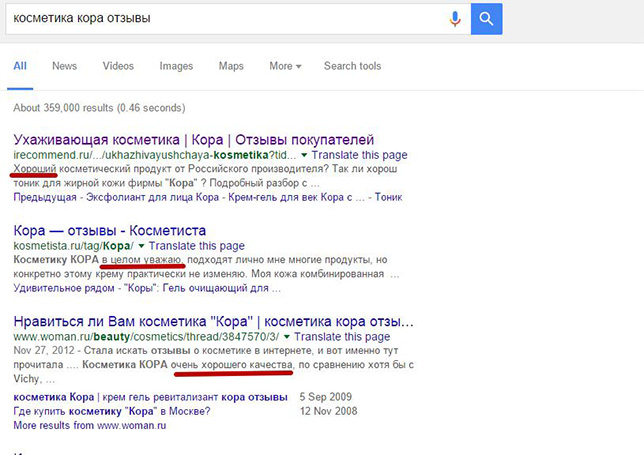The image size is (644, 455).
Task: Open the Images tab
Action: tap(176, 66)
